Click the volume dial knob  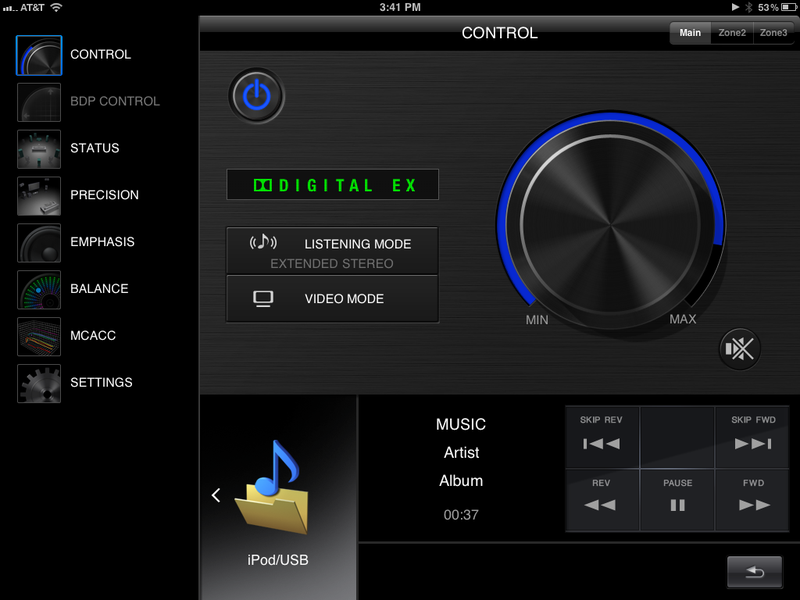point(610,223)
